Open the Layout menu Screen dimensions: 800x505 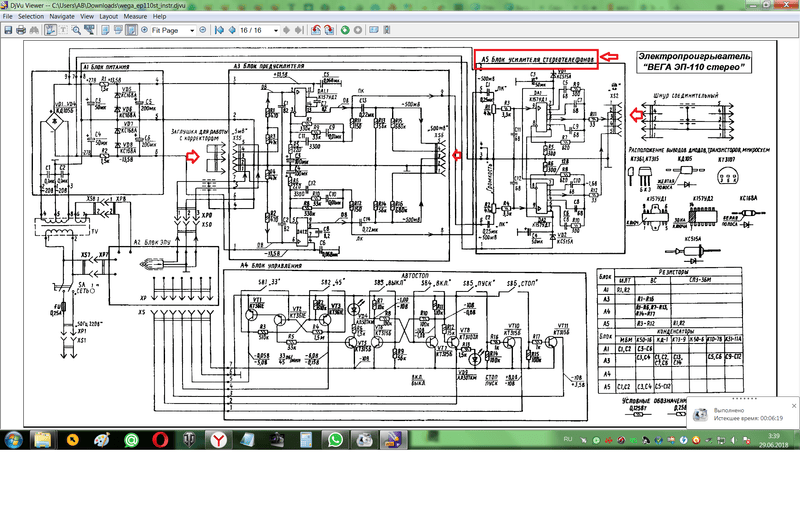point(109,16)
